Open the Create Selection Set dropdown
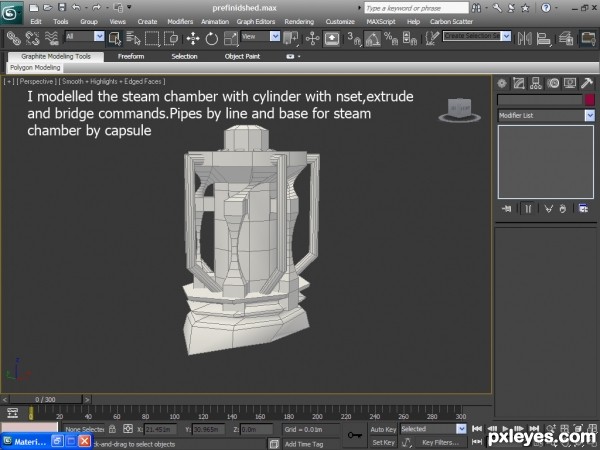Viewport: 600px width, 450px height. point(506,36)
